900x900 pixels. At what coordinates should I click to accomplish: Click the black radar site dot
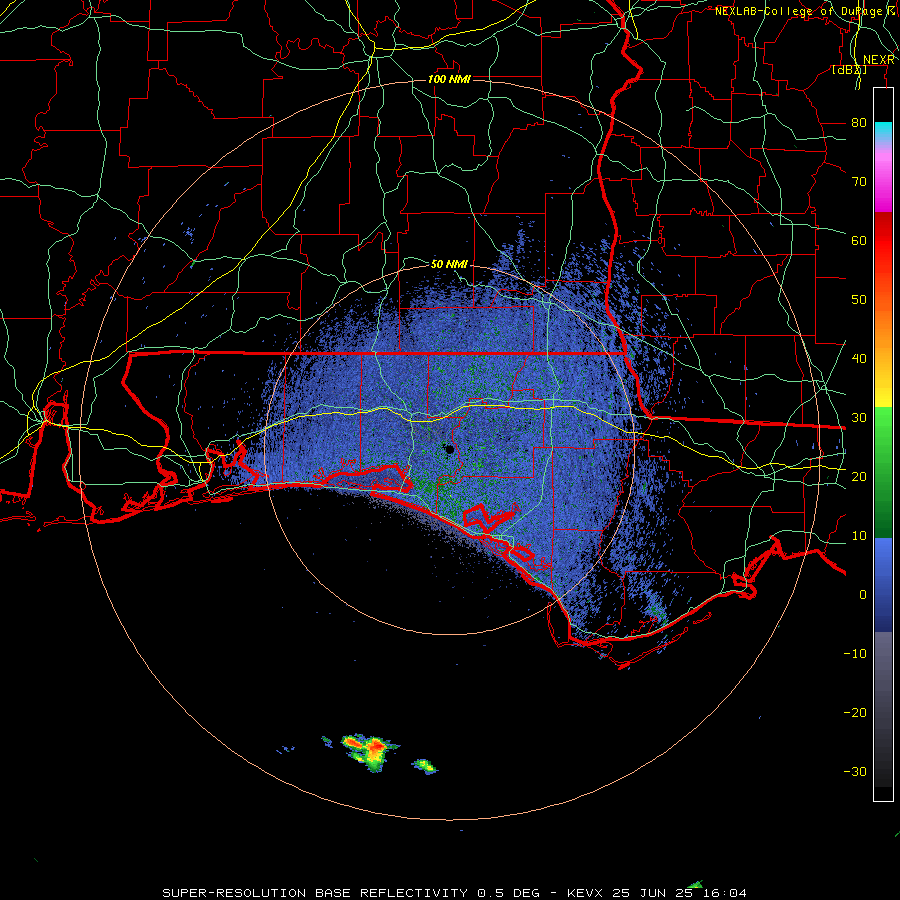point(449,449)
